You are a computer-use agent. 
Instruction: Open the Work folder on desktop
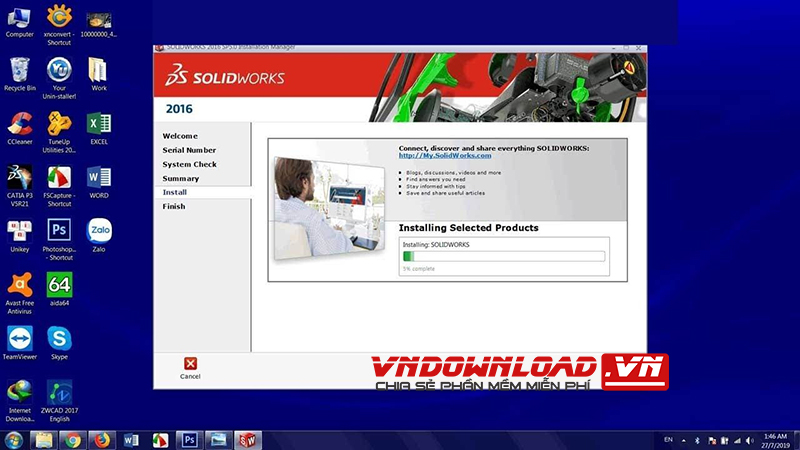(98, 74)
